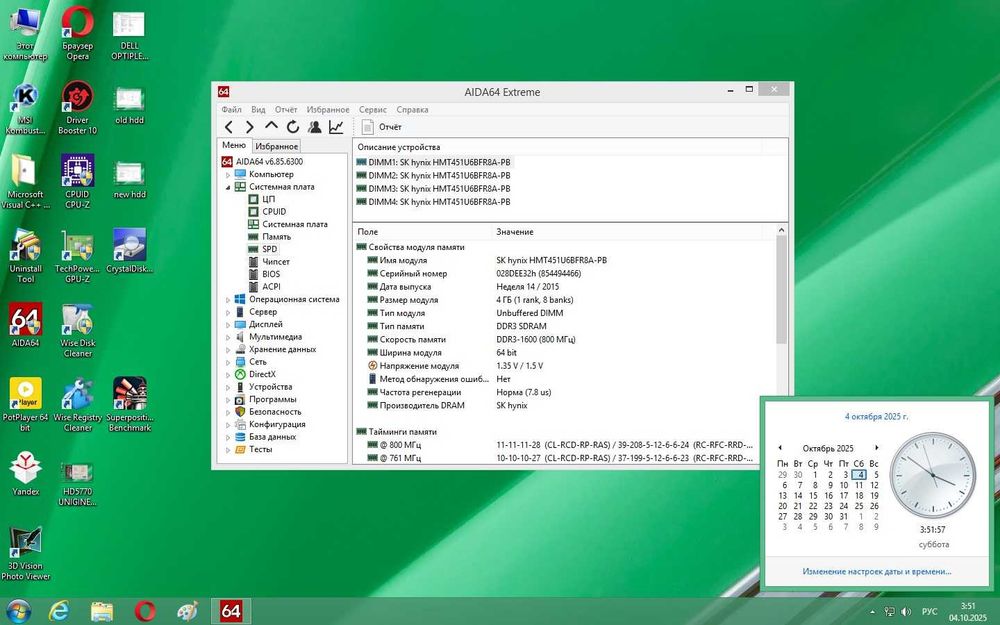
Task: Click the Отчёт toolbar button
Action: pos(381,127)
